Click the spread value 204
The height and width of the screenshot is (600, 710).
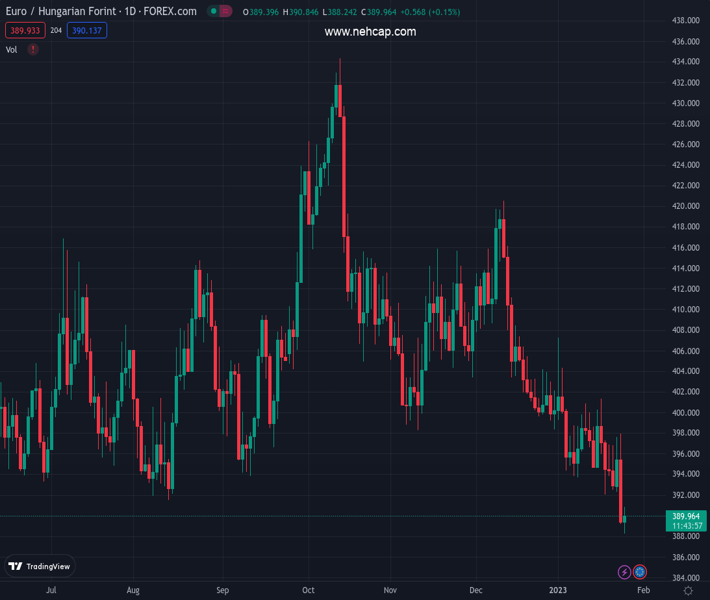[x=56, y=31]
